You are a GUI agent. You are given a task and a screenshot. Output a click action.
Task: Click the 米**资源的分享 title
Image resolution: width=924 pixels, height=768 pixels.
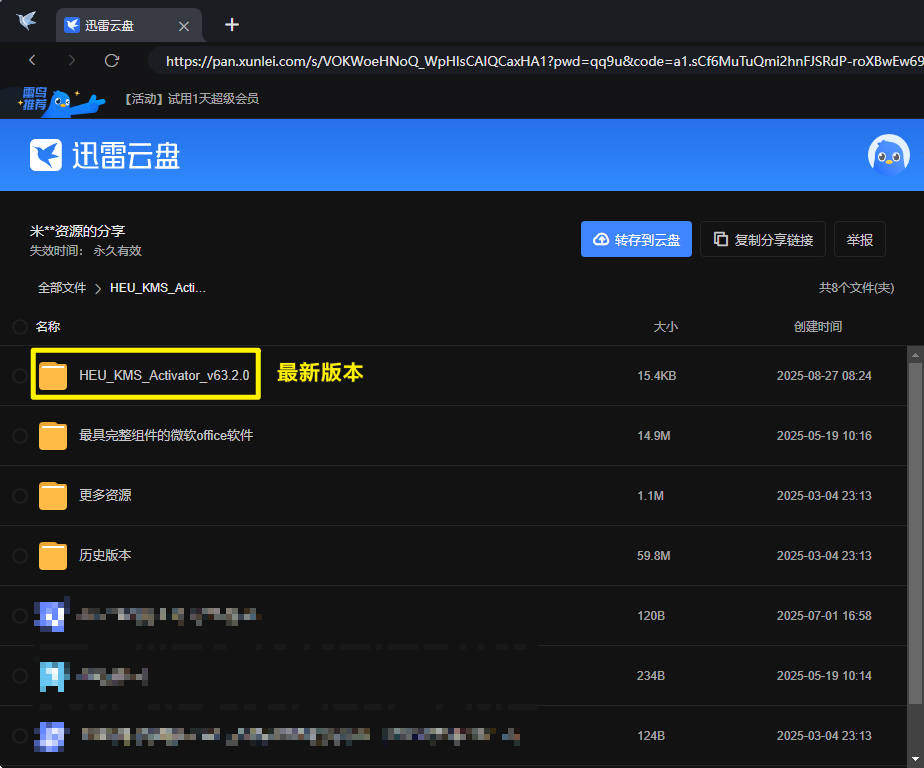(x=77, y=231)
